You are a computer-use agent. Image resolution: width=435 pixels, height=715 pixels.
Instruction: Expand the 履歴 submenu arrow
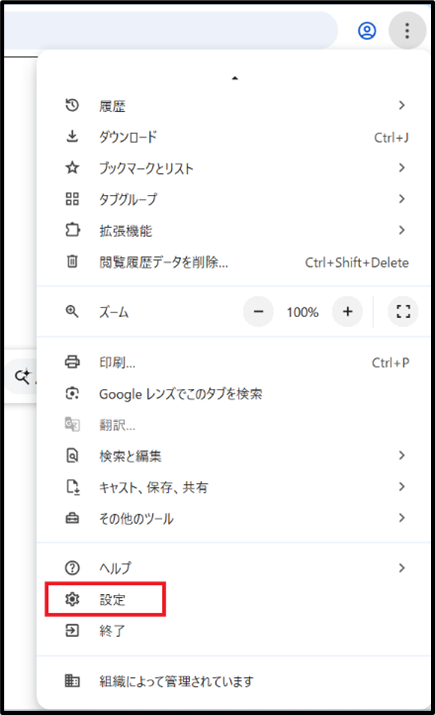402,105
